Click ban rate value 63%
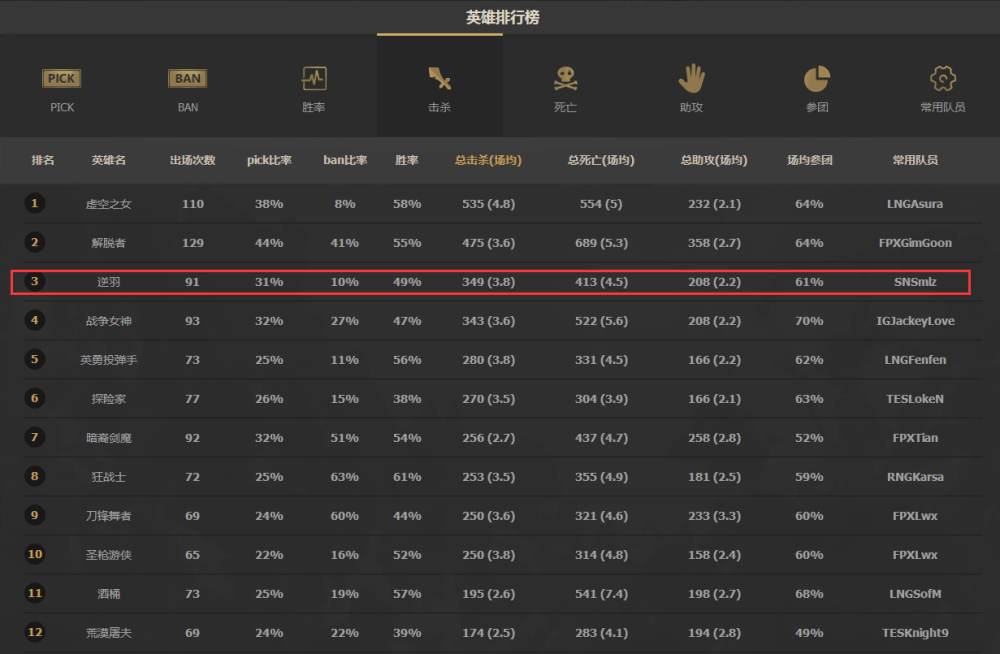The image size is (1000, 654). click(x=344, y=477)
